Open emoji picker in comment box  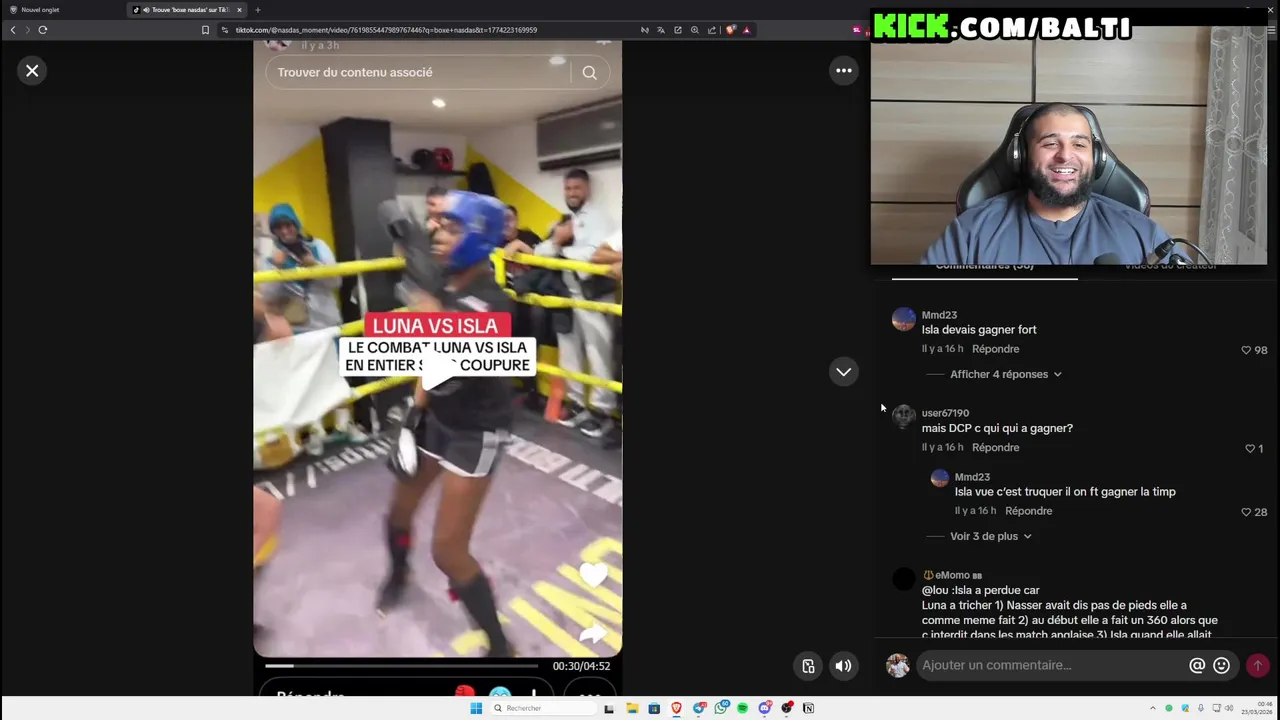tap(1221, 665)
